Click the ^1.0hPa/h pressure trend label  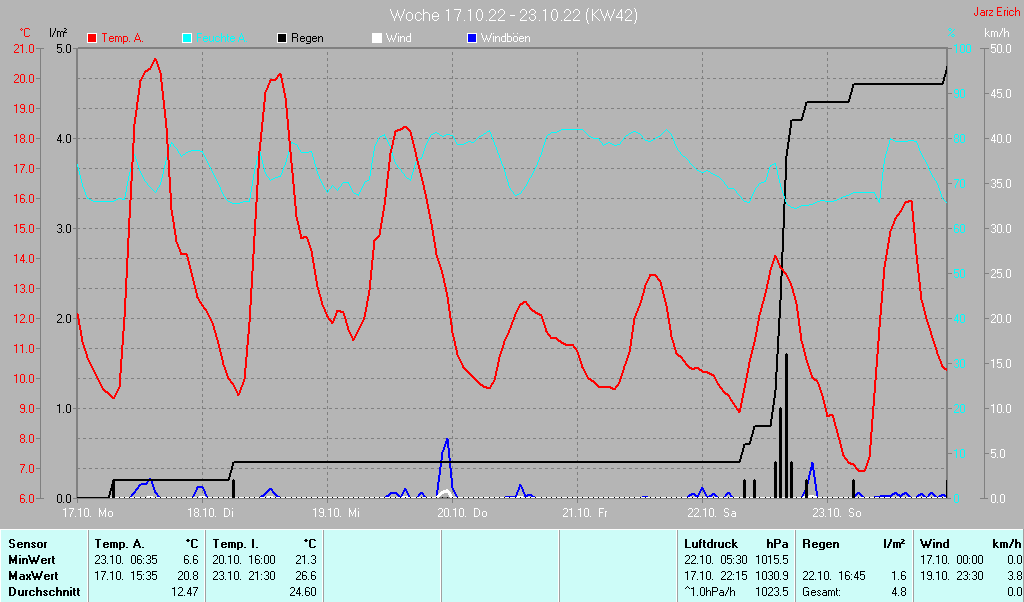[712, 592]
